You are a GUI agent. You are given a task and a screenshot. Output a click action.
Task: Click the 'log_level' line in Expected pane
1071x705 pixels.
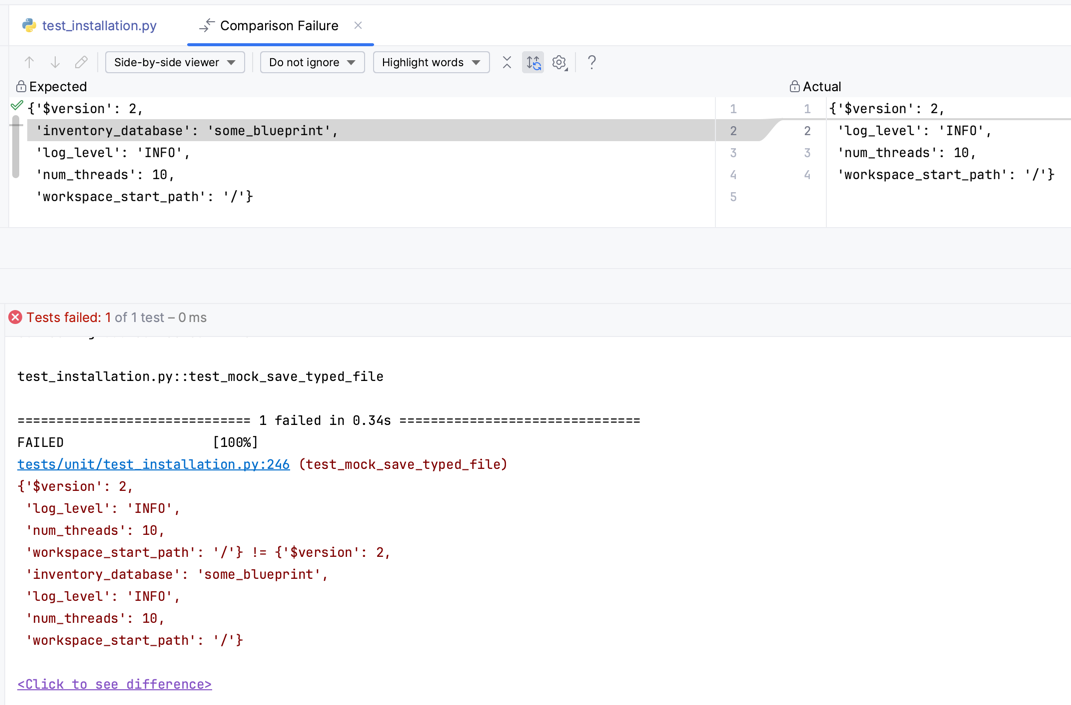[x=113, y=152]
